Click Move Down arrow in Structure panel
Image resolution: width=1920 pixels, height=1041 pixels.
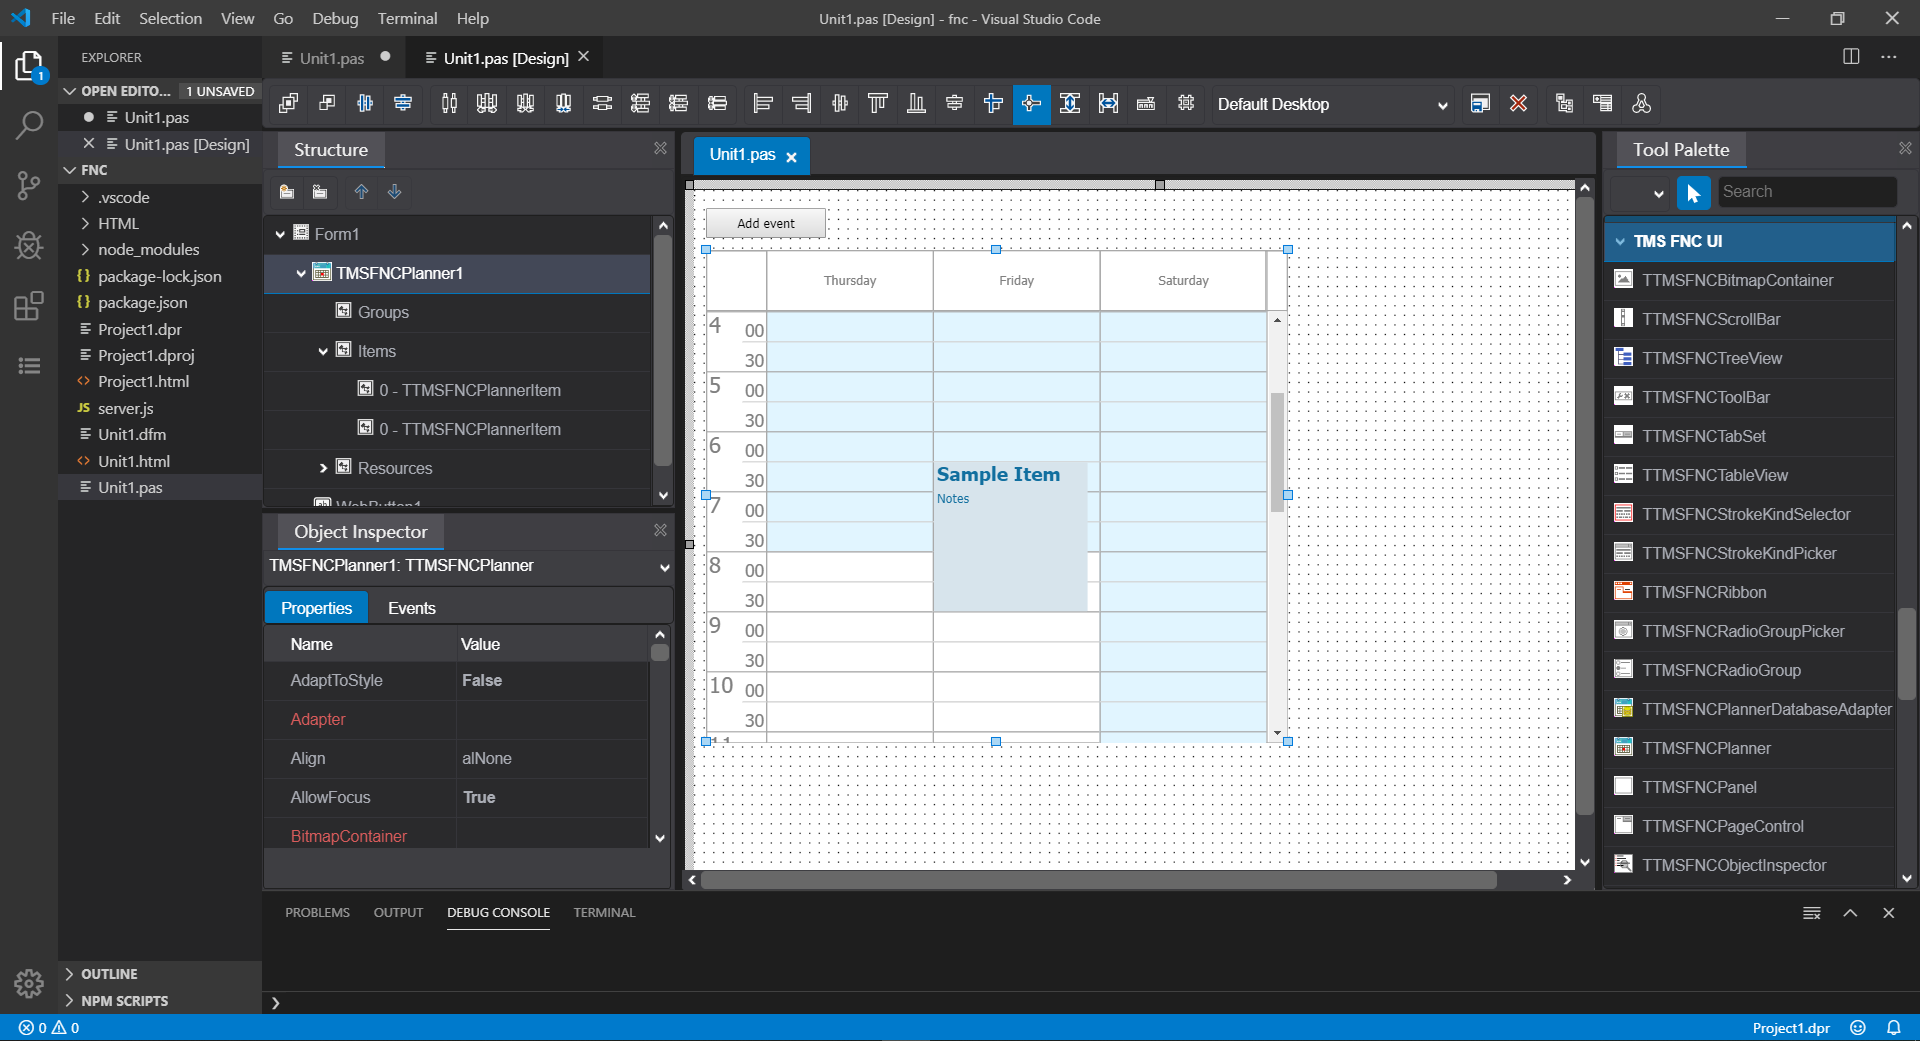394,191
